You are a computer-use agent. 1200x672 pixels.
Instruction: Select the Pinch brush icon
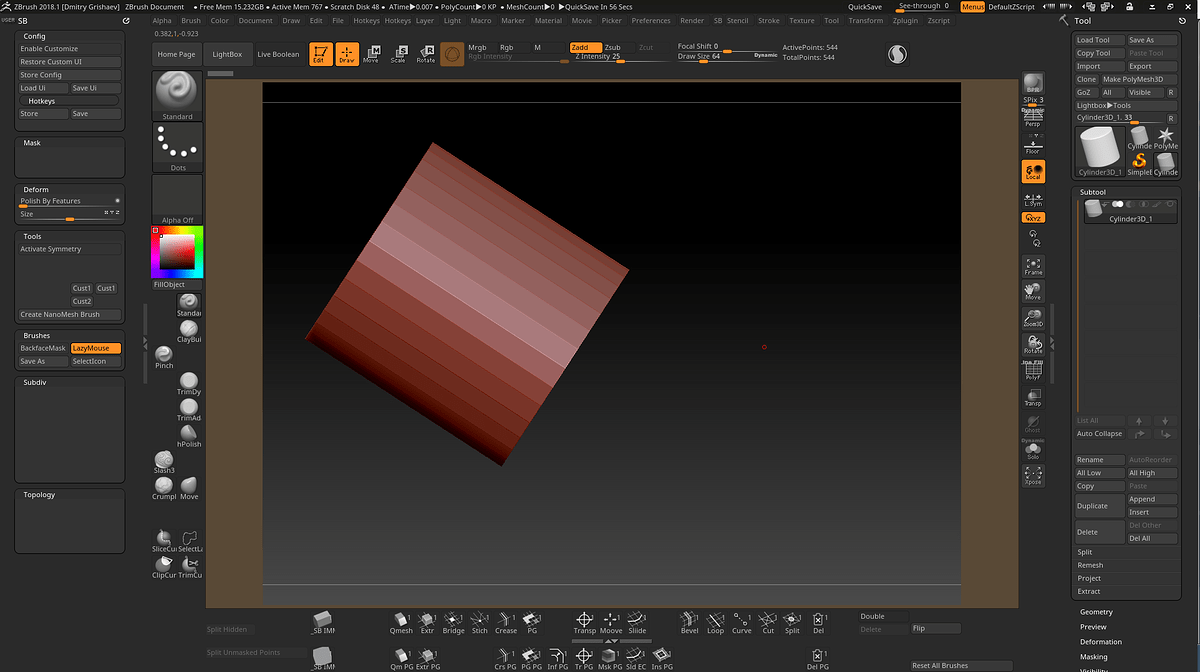click(x=164, y=357)
